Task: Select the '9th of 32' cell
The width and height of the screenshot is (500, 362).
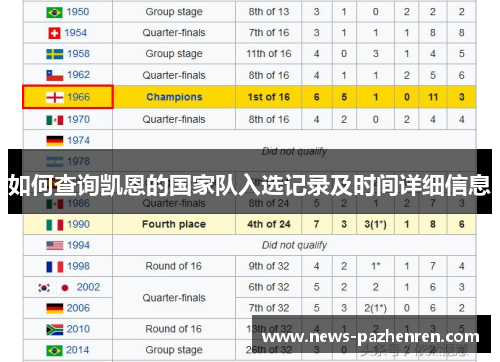Action: pos(269,266)
